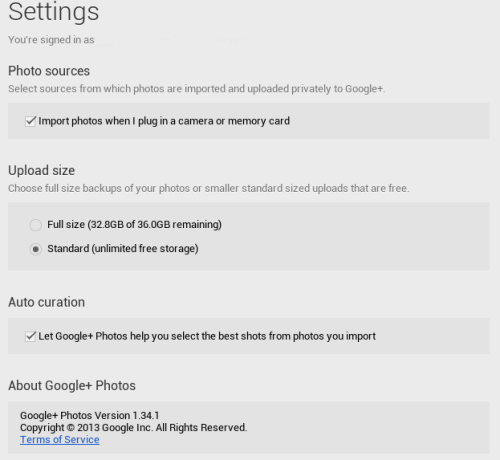Open the Terms of Service link
Screen dimensions: 500x460
60,440
